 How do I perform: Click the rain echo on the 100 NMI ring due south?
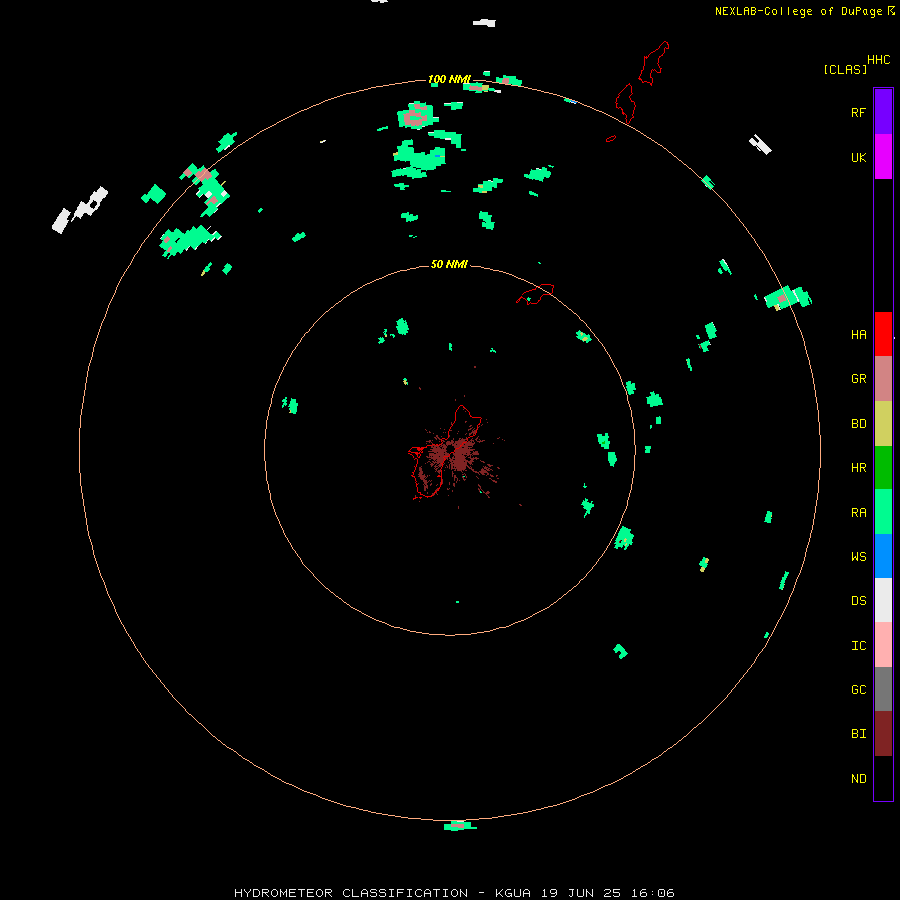click(459, 825)
